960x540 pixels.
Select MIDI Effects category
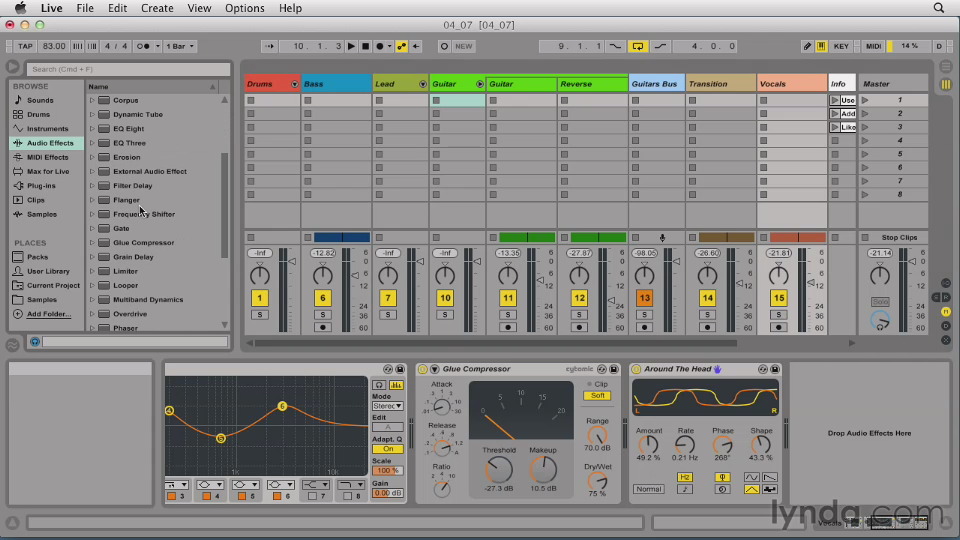point(47,157)
